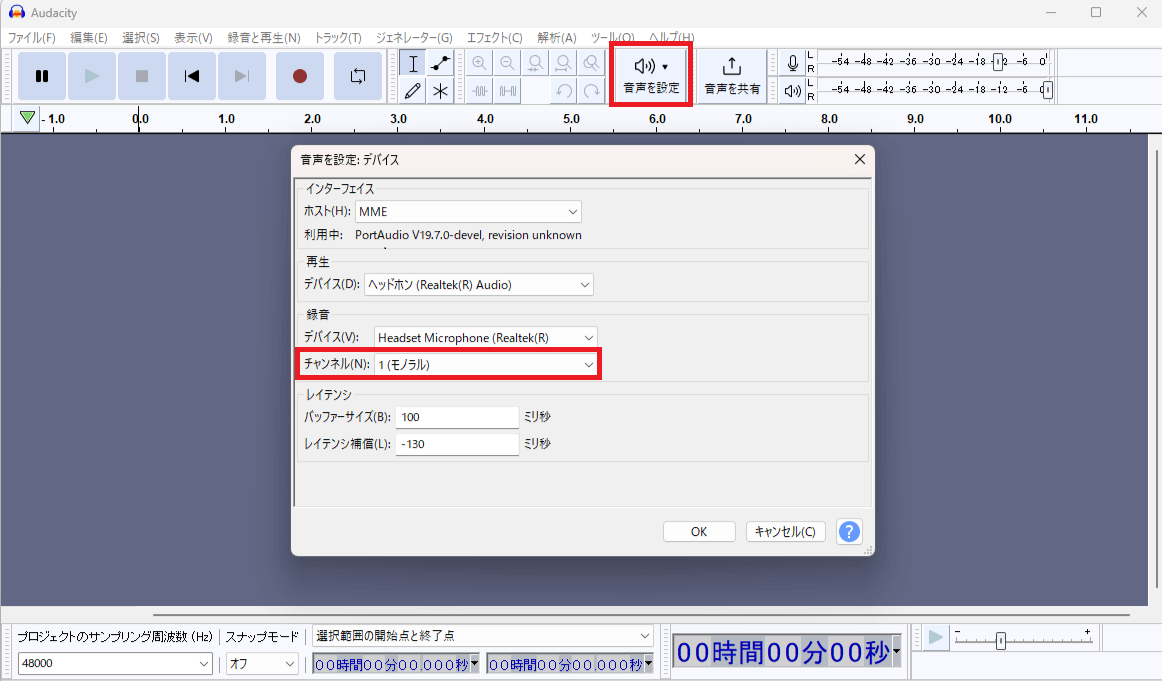Open help with the blue question icon
The width and height of the screenshot is (1162, 681).
click(849, 531)
